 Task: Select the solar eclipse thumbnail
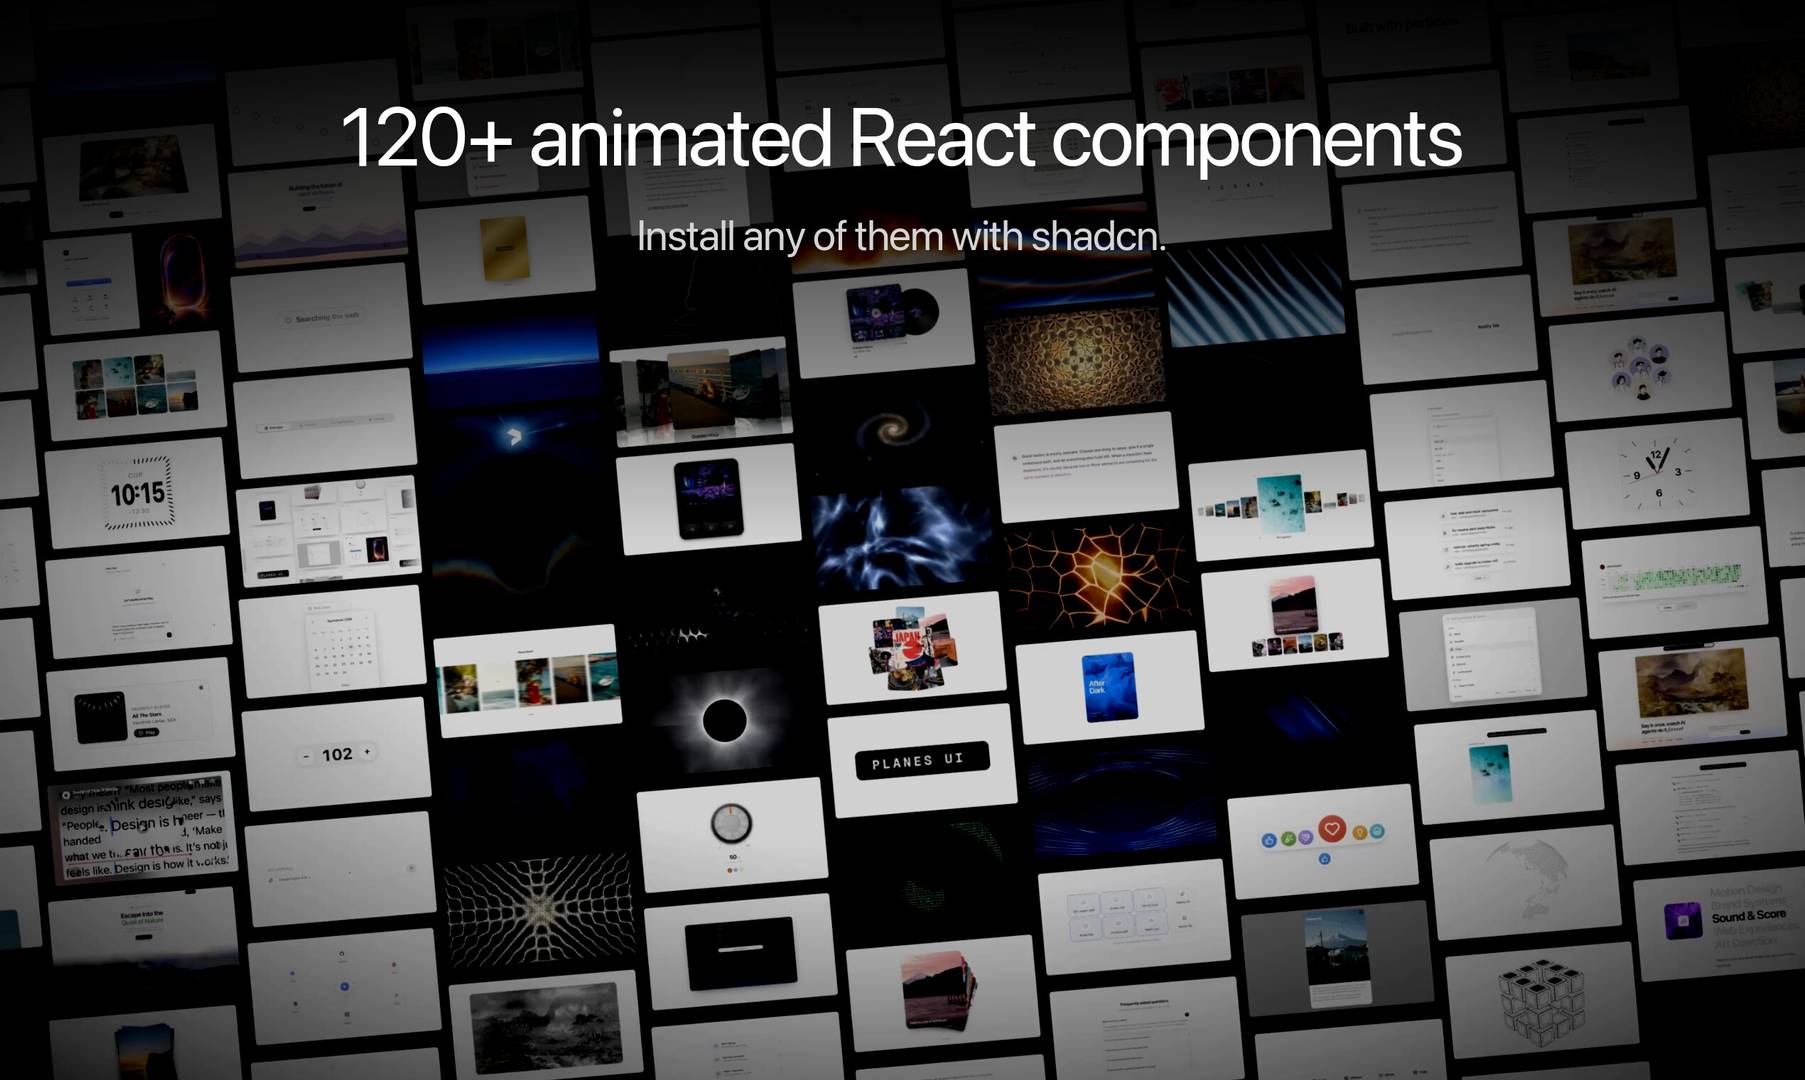[x=724, y=720]
